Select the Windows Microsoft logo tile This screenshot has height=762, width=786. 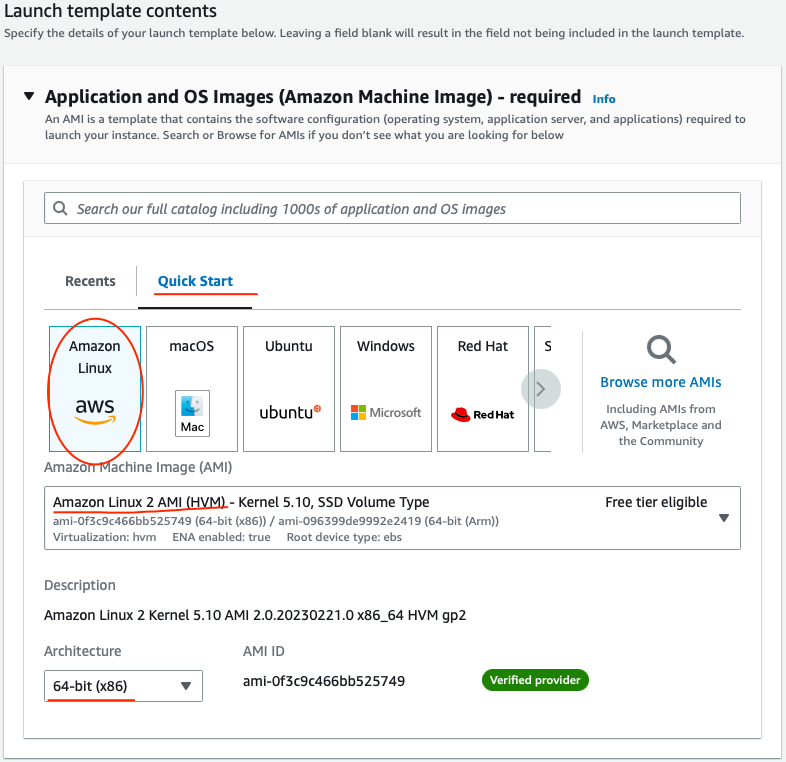click(x=385, y=389)
